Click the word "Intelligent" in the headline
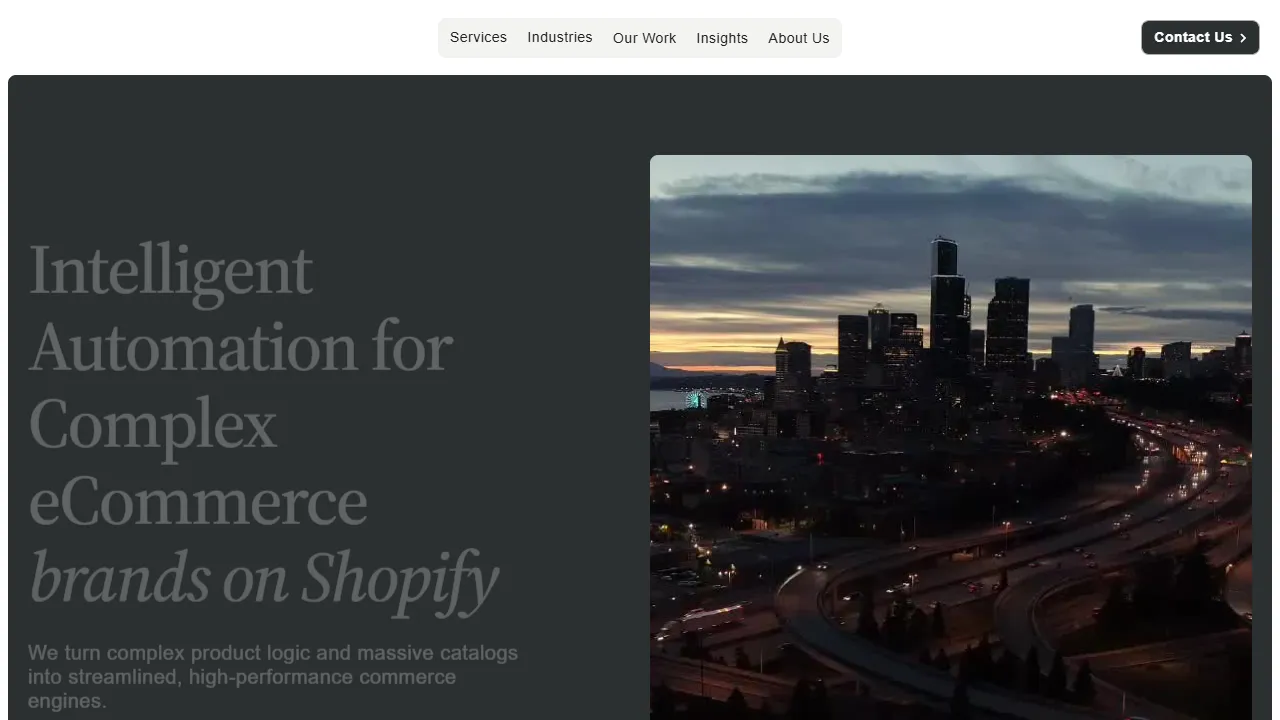The height and width of the screenshot is (720, 1280). click(x=171, y=270)
